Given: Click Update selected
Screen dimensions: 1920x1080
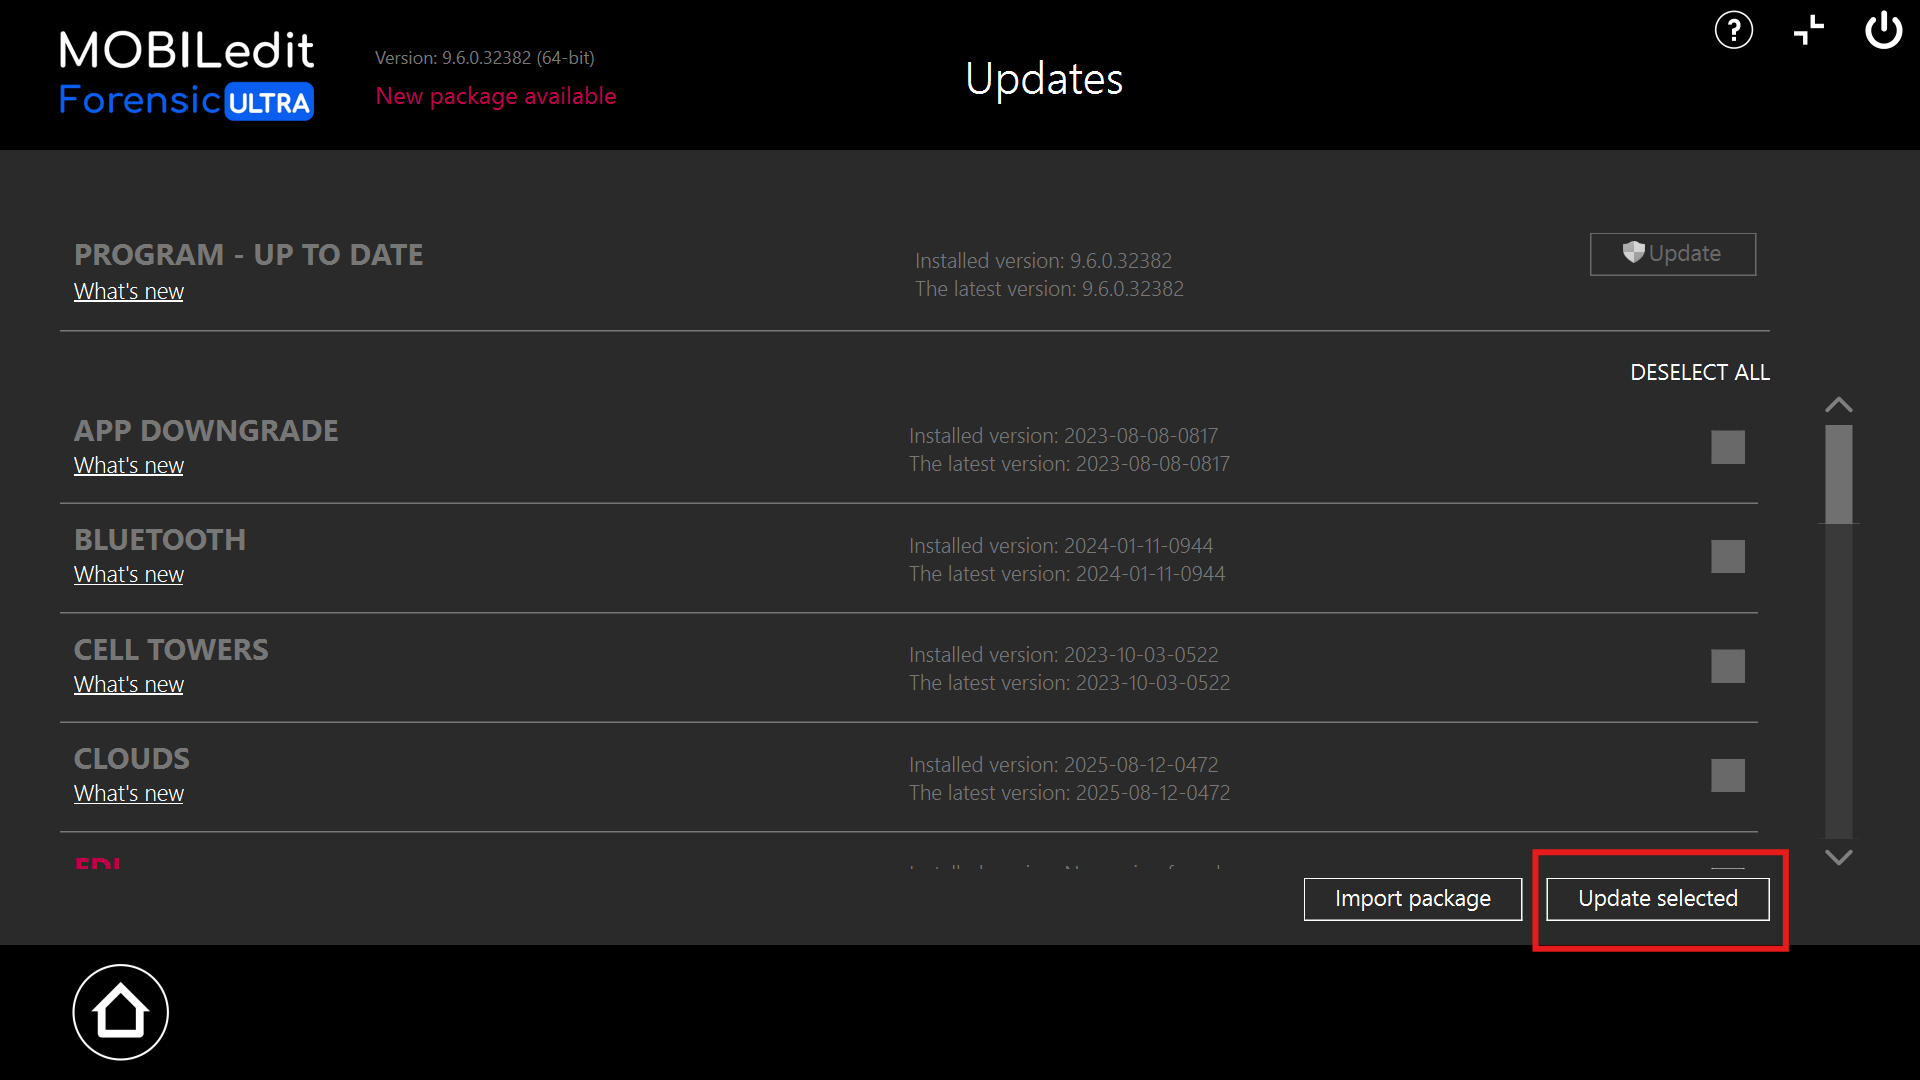Looking at the screenshot, I should click(x=1657, y=898).
